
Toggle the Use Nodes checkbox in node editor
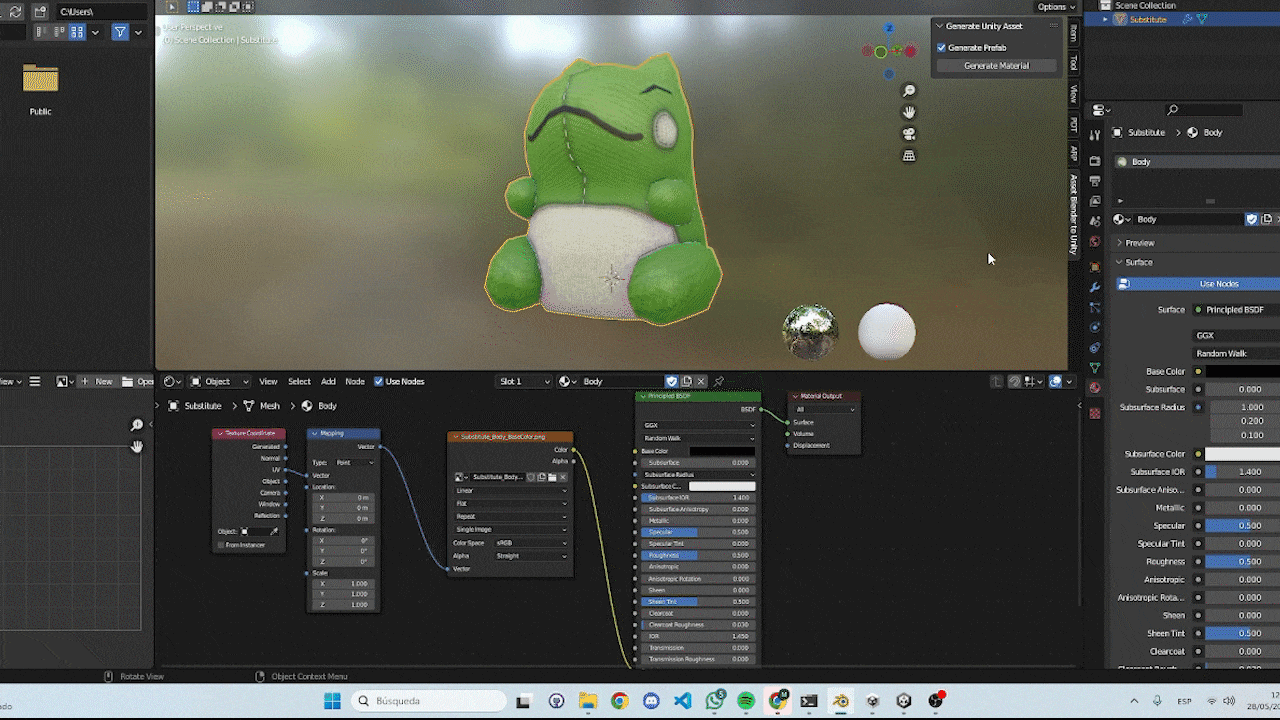(379, 381)
